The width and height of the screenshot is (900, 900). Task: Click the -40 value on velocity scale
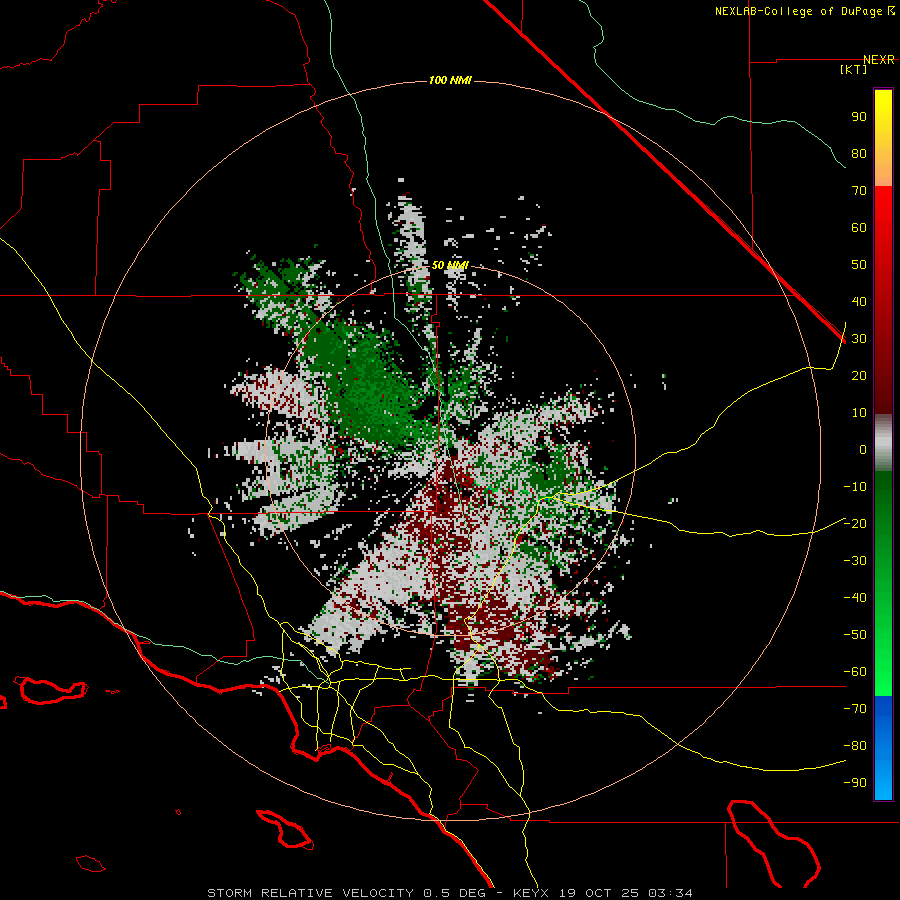click(855, 598)
